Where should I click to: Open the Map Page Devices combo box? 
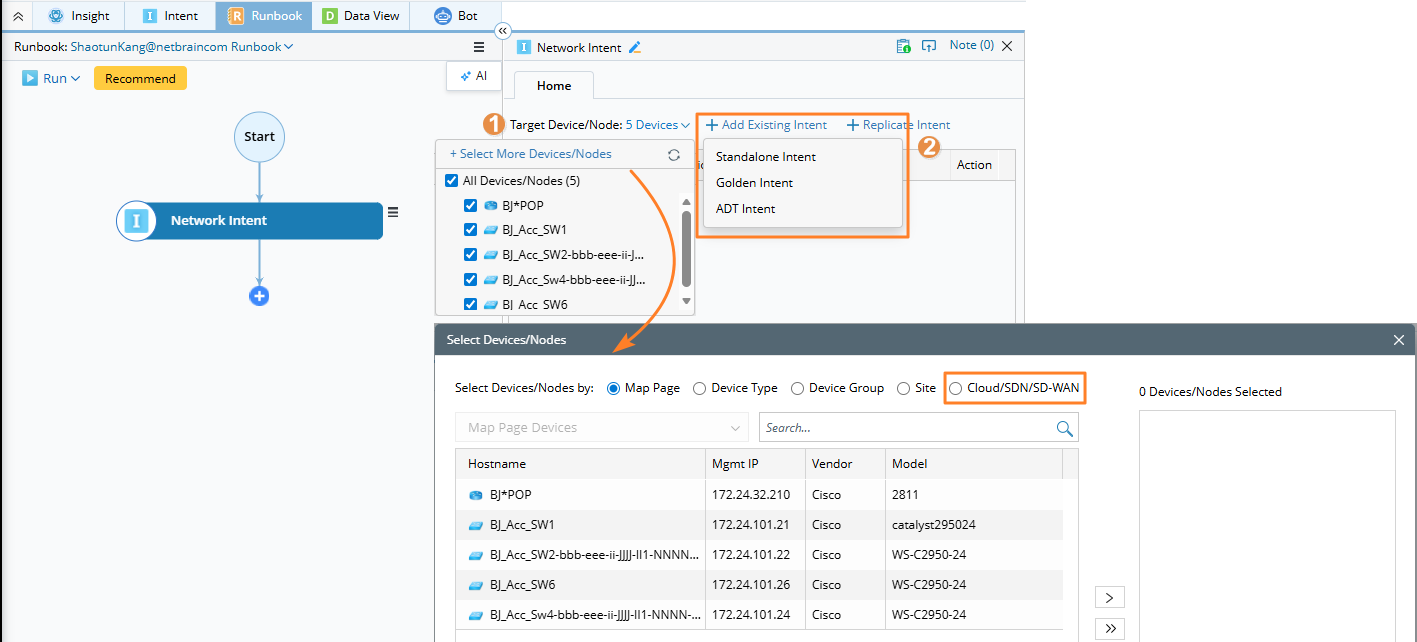601,428
